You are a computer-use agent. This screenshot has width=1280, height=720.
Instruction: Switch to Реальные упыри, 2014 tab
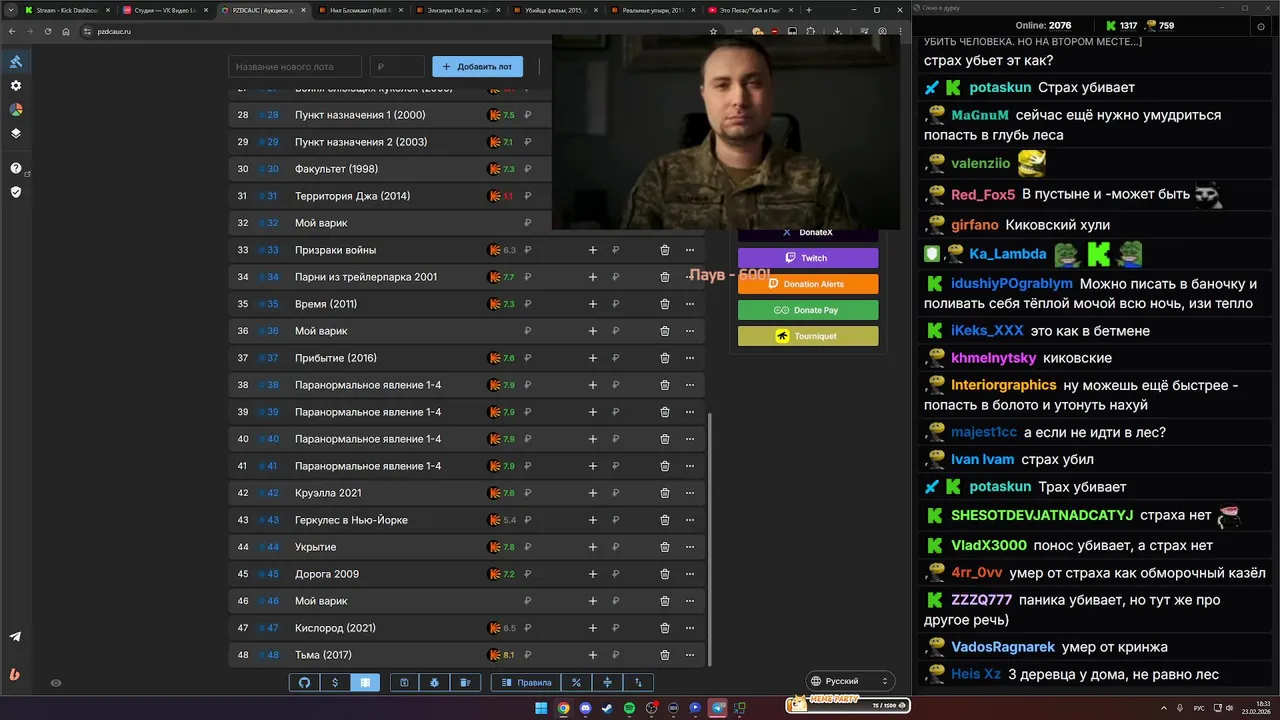pos(652,10)
